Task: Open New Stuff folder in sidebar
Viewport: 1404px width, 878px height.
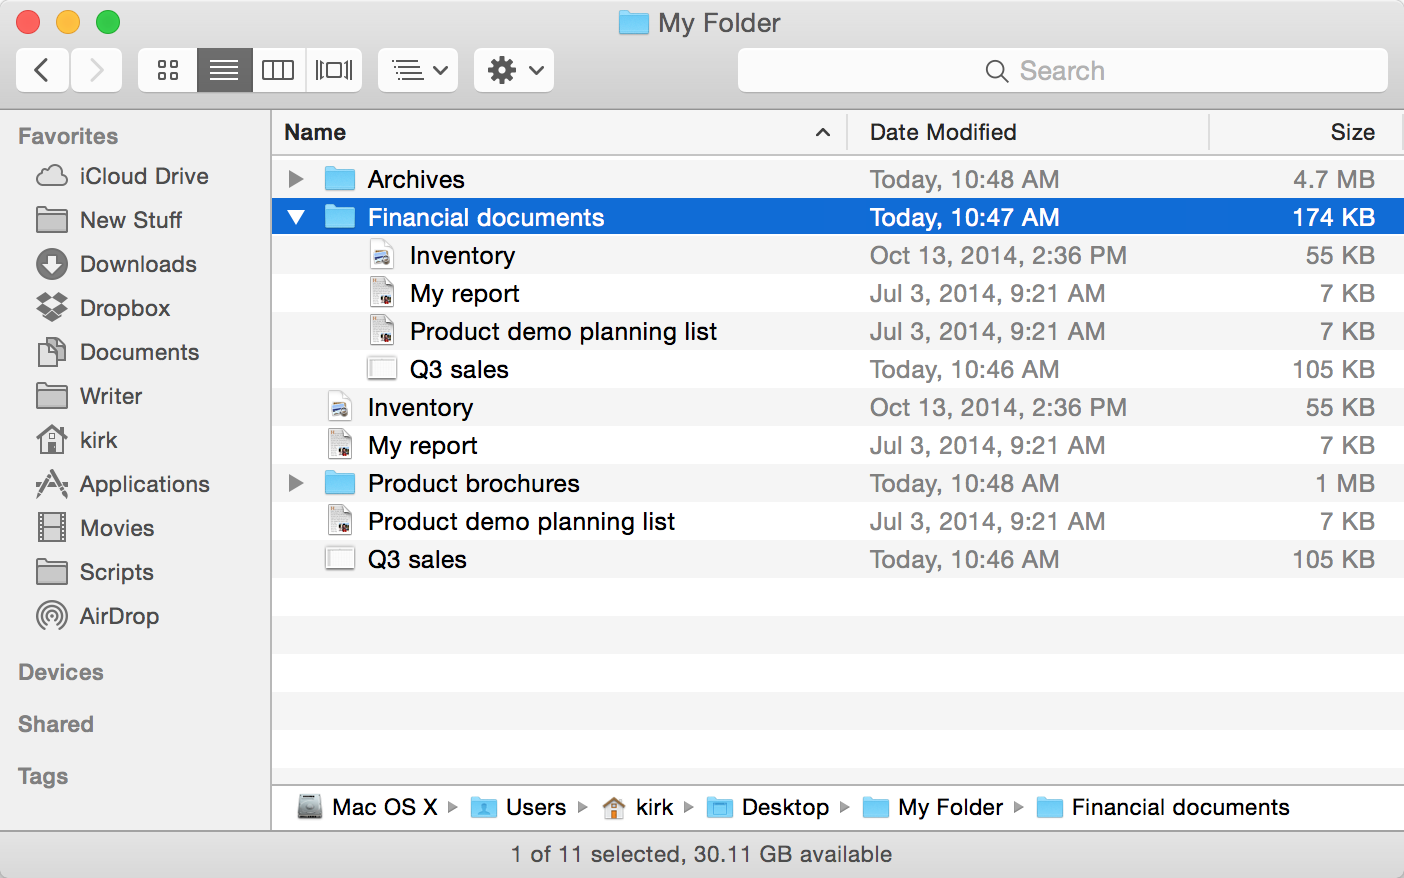Action: pyautogui.click(x=109, y=220)
